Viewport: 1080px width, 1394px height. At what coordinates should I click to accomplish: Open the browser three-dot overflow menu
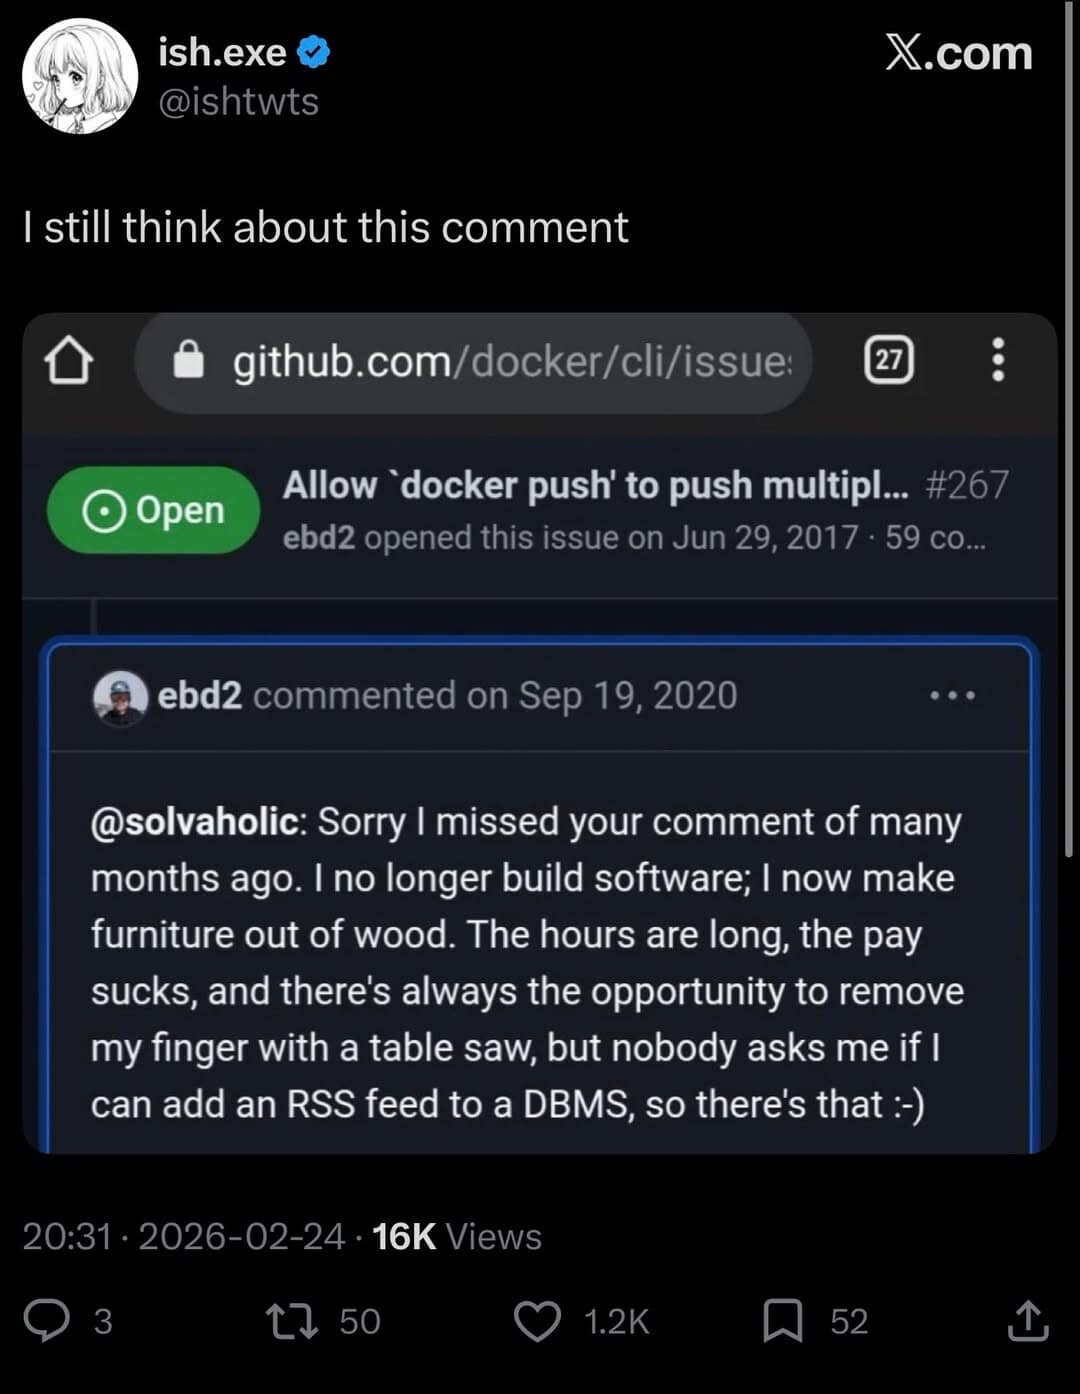tap(997, 360)
